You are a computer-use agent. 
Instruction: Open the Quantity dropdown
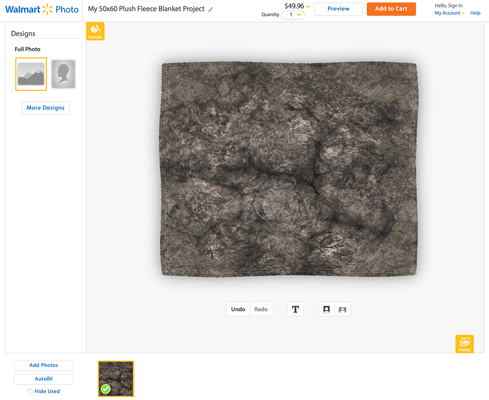[x=293, y=15]
